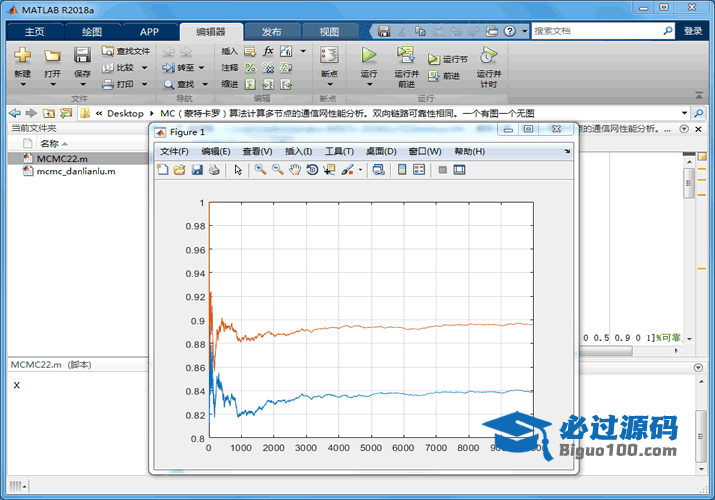This screenshot has width=715, height=500.
Task: Click the Open File icon in figure toolbar
Action: click(180, 170)
